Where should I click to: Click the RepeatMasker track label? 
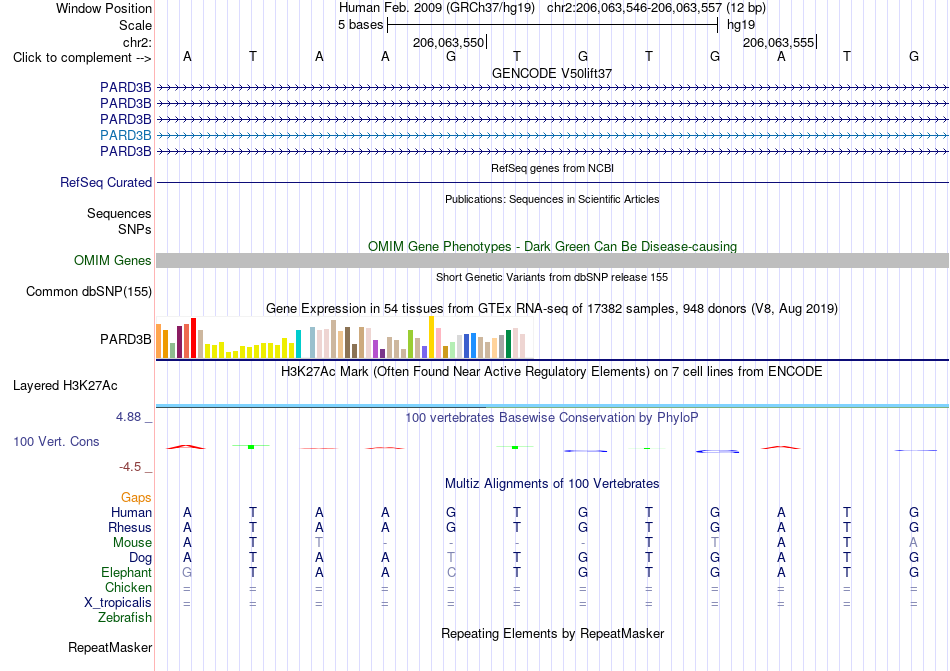point(110,647)
